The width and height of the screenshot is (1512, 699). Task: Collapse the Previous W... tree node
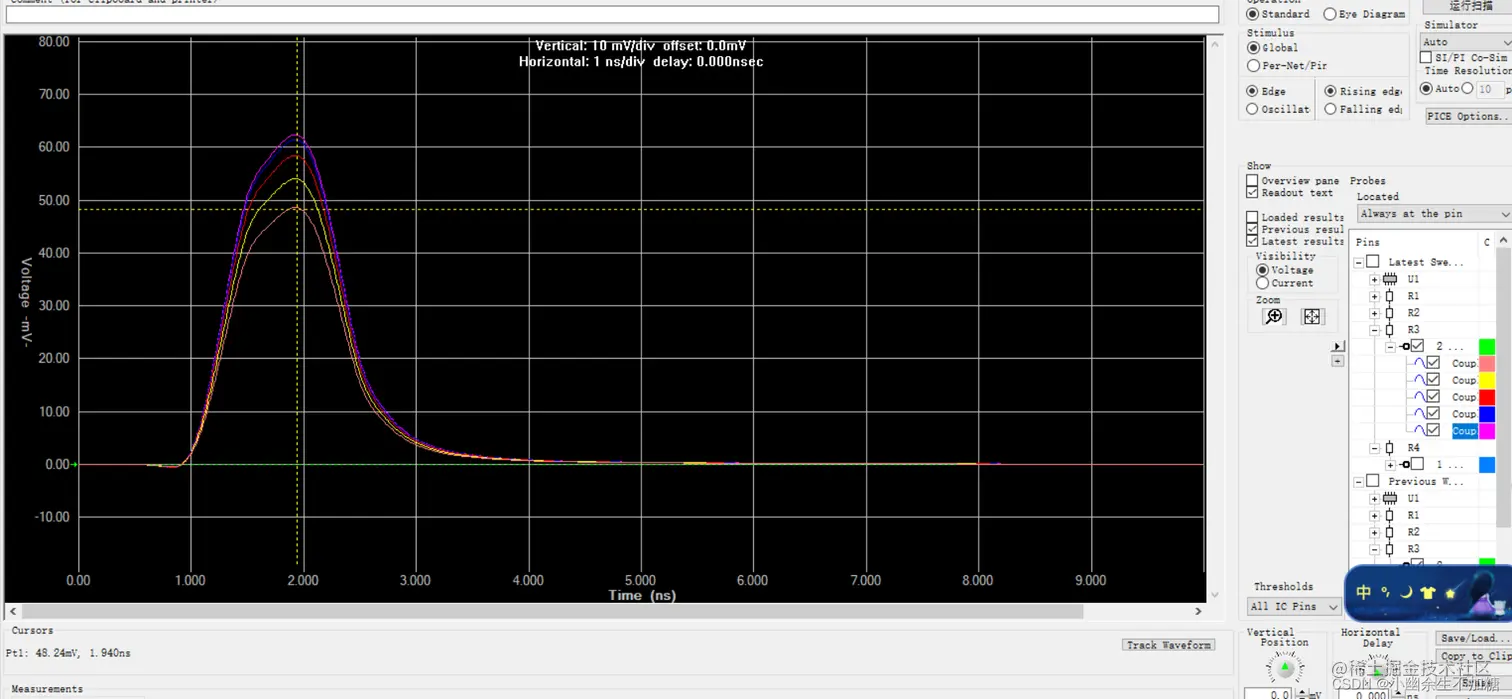click(1359, 481)
